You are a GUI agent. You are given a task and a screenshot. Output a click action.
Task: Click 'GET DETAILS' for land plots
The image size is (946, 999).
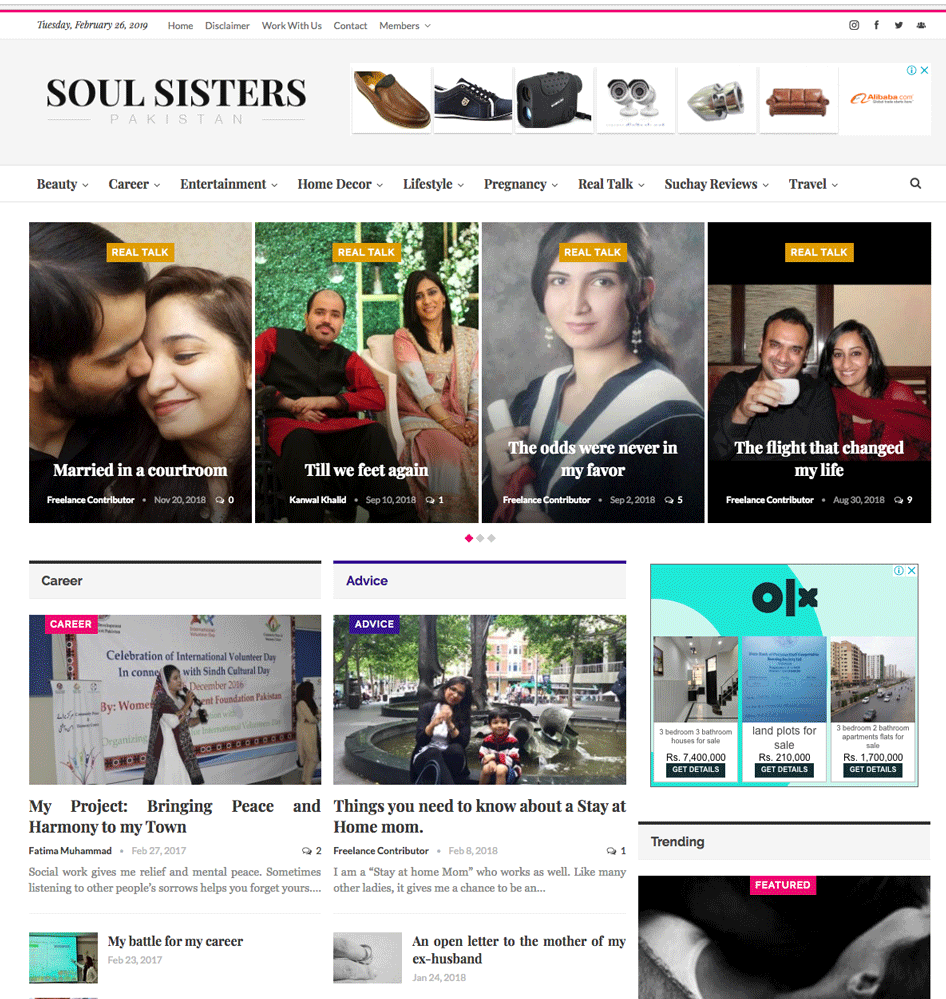[x=784, y=770]
